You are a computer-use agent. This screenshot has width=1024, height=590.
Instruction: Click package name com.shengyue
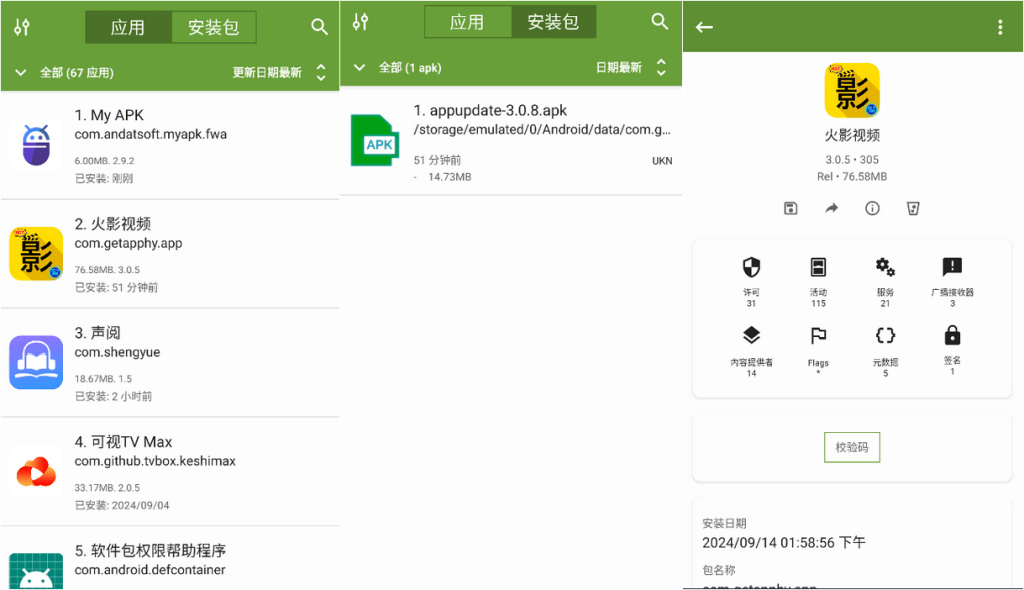point(117,352)
